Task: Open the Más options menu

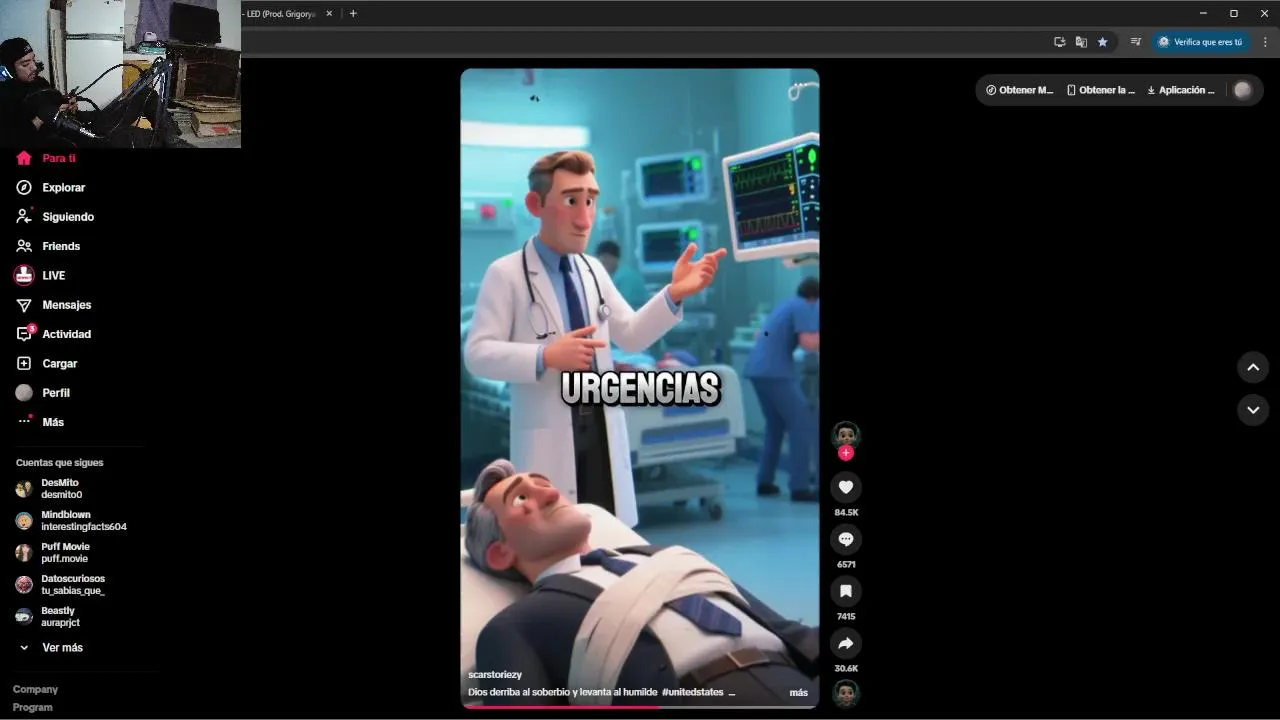Action: (40, 422)
